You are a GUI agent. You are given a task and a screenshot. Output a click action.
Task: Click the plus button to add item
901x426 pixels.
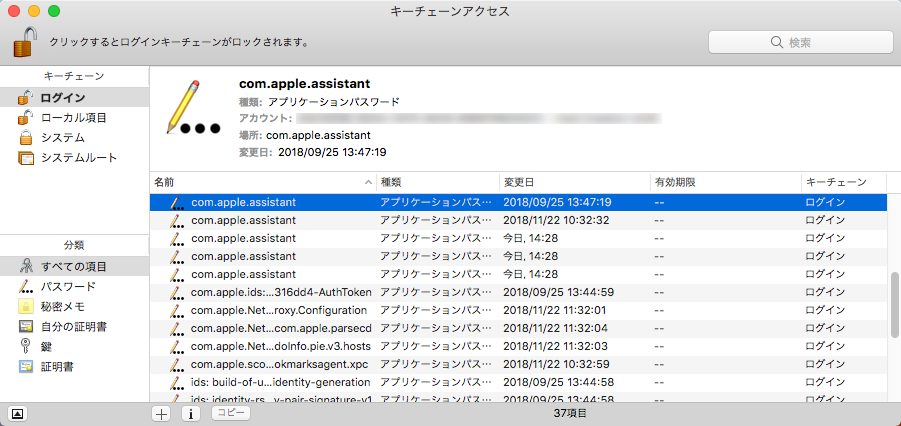161,413
